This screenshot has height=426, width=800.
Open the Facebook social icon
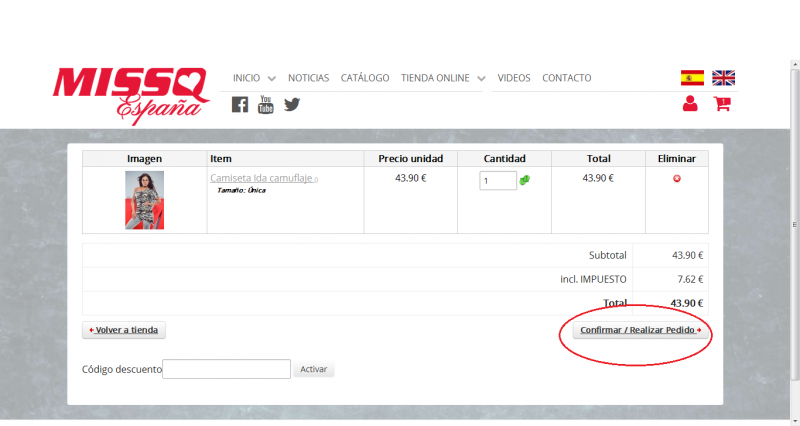240,104
